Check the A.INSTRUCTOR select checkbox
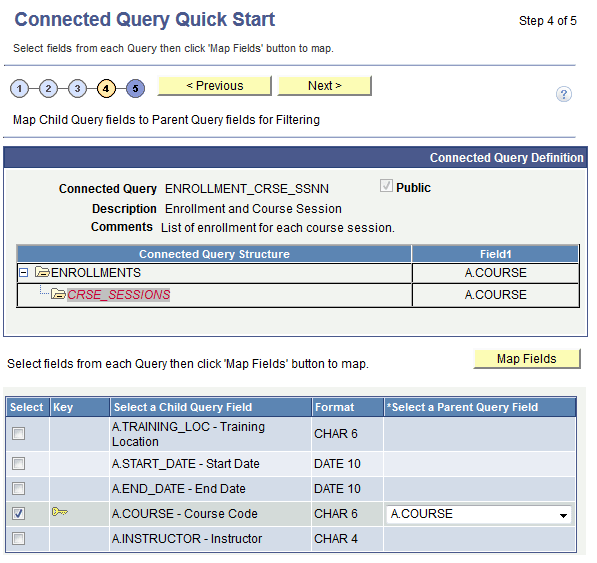Image resolution: width=597 pixels, height=563 pixels. tap(18, 539)
